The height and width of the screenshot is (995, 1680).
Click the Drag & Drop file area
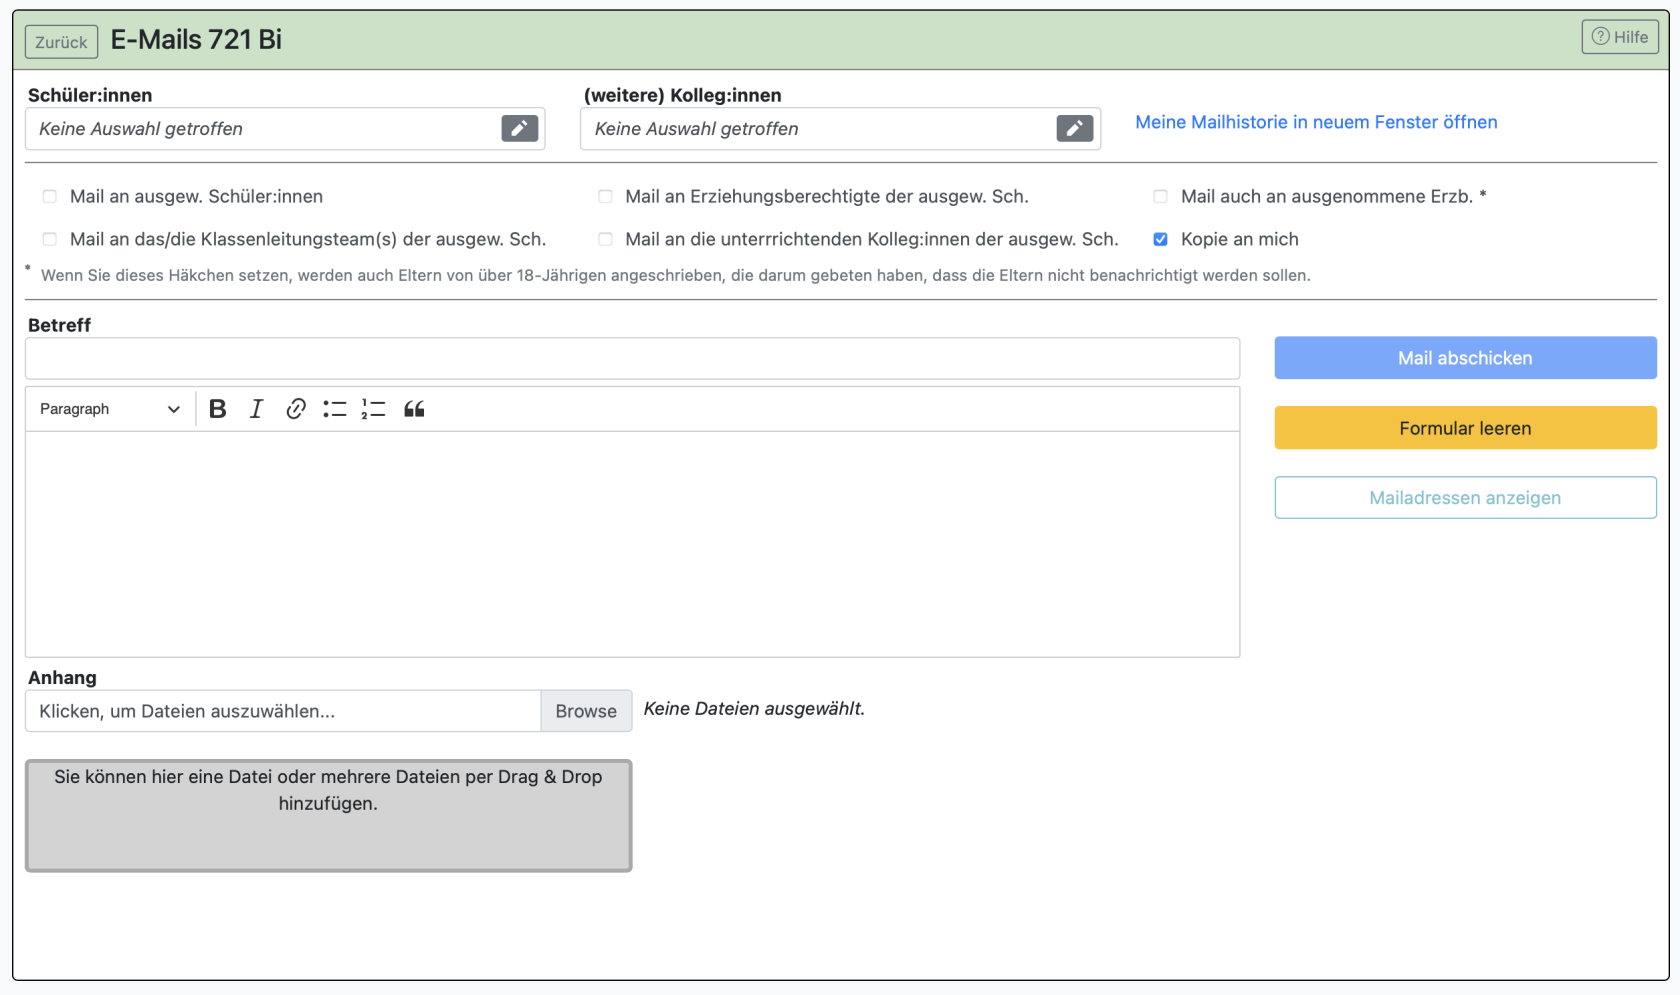pos(328,816)
